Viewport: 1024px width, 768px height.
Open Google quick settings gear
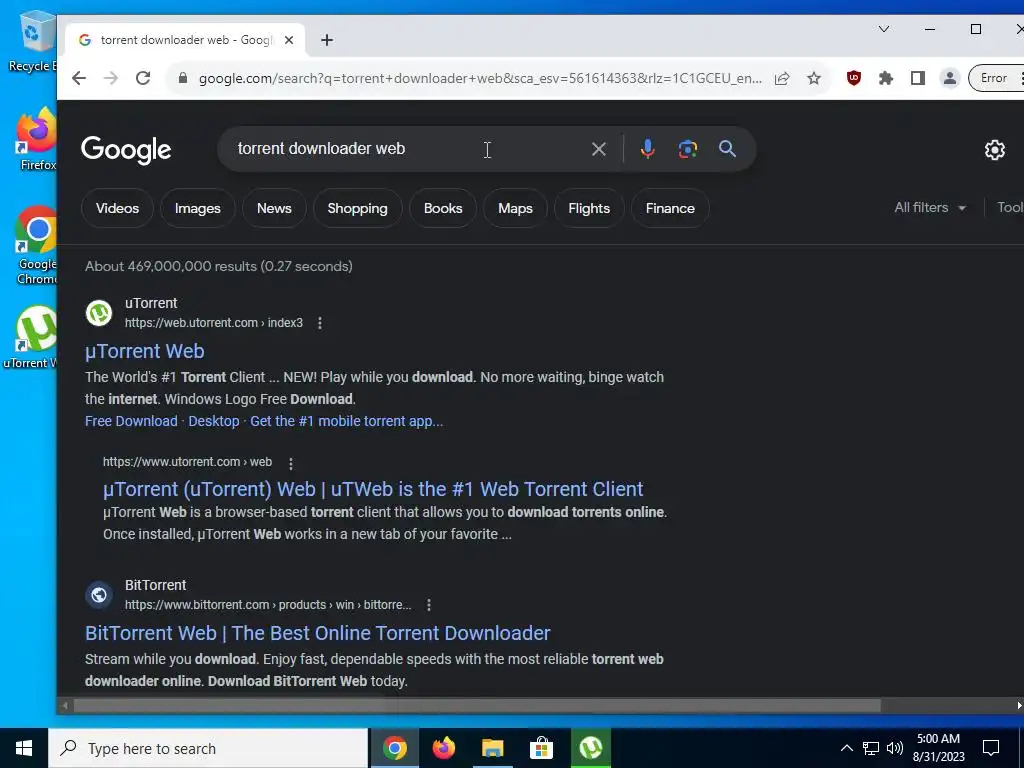coord(995,150)
